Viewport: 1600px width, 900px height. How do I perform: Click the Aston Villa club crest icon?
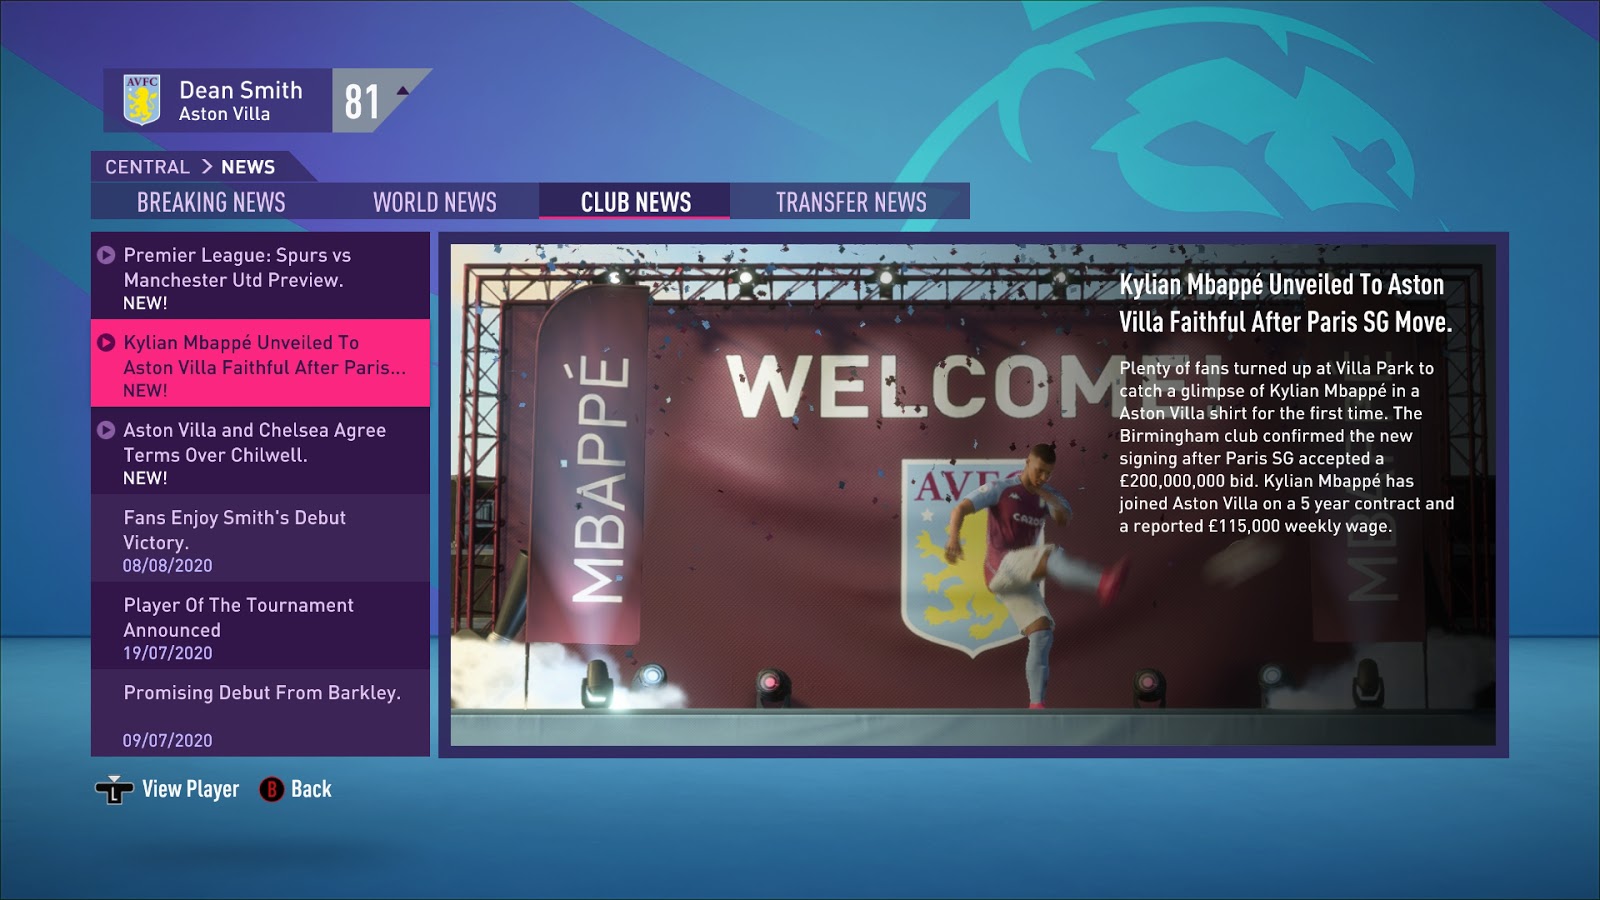[x=142, y=100]
